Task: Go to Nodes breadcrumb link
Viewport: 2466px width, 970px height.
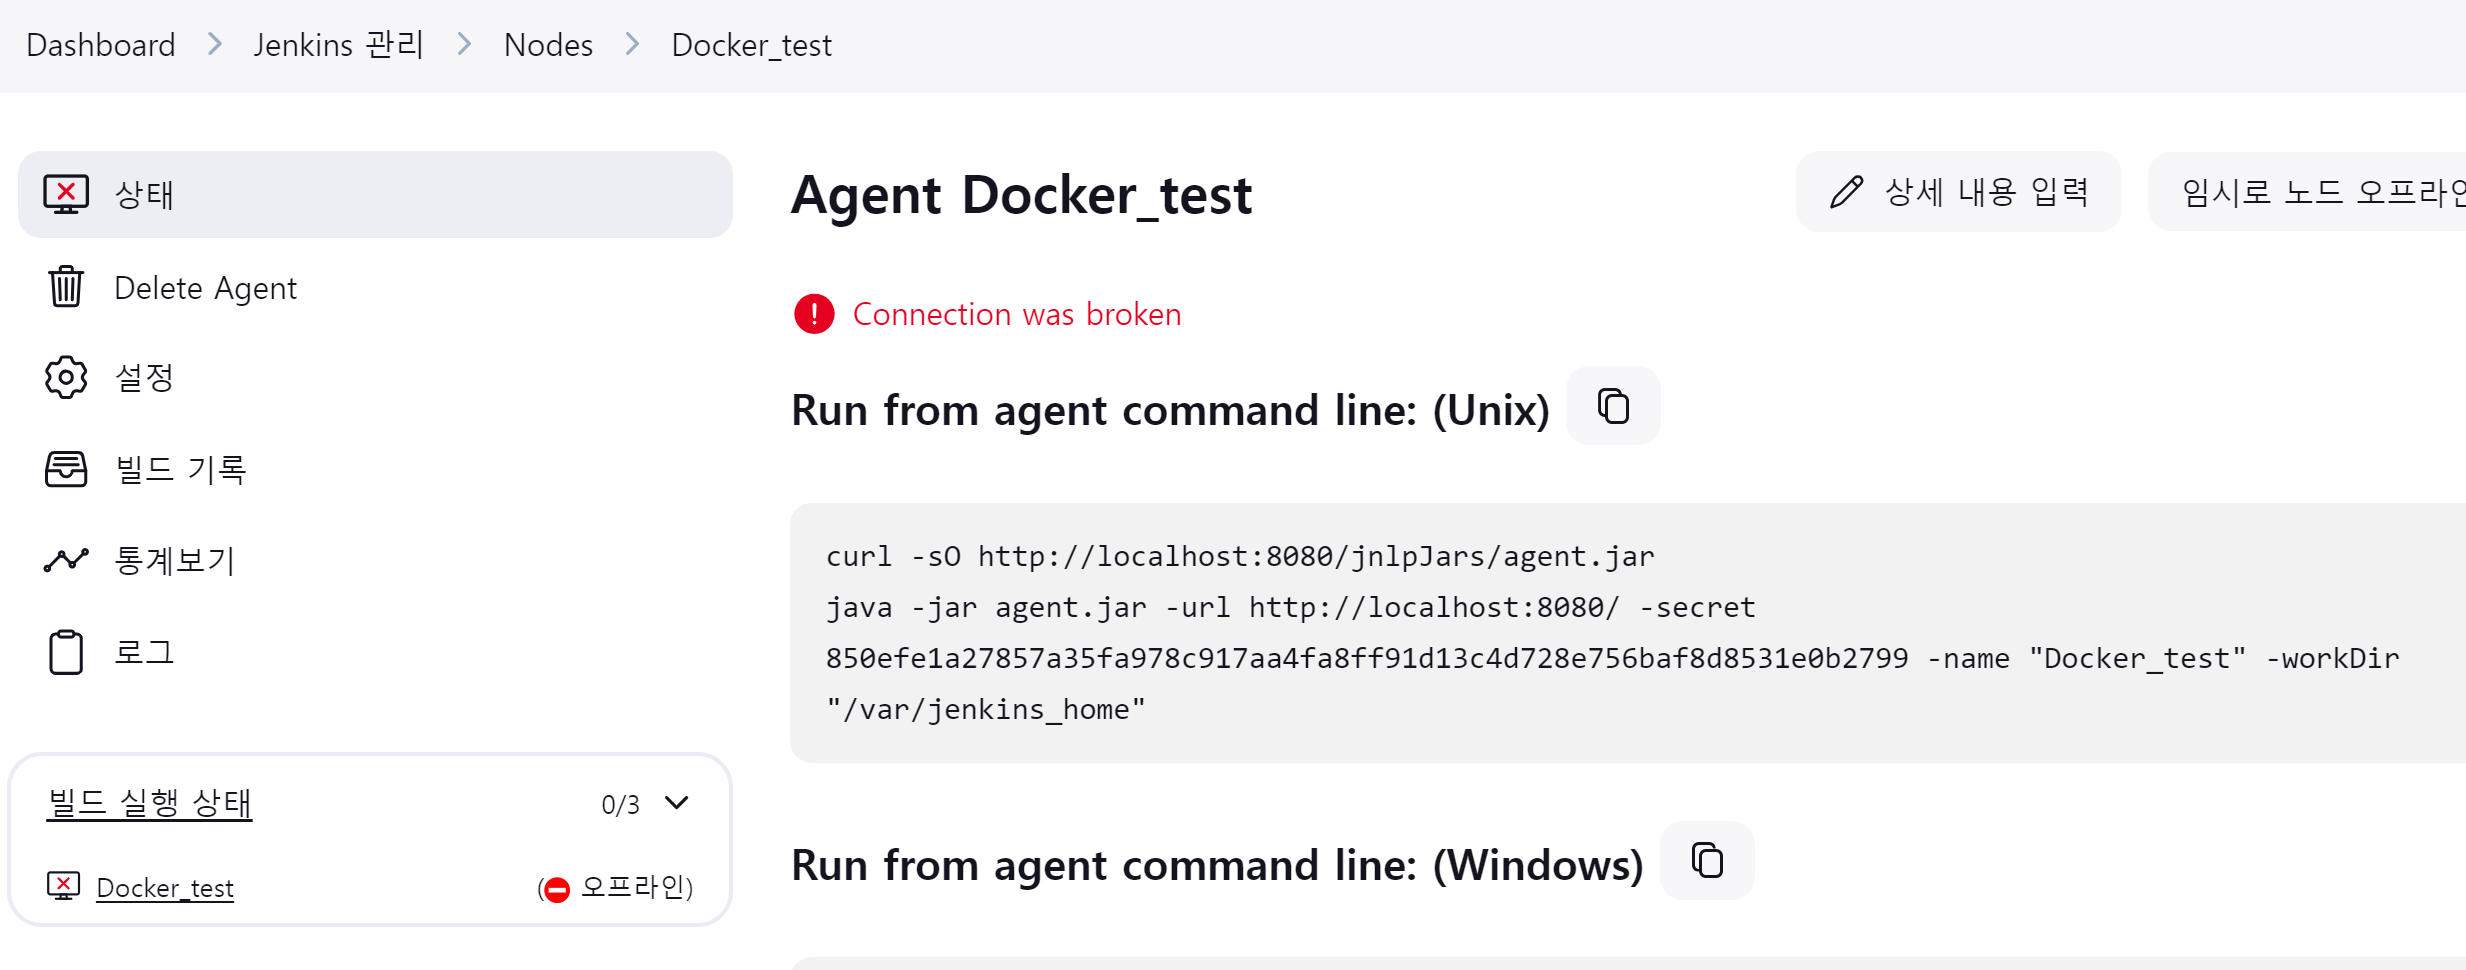Action: (x=548, y=45)
